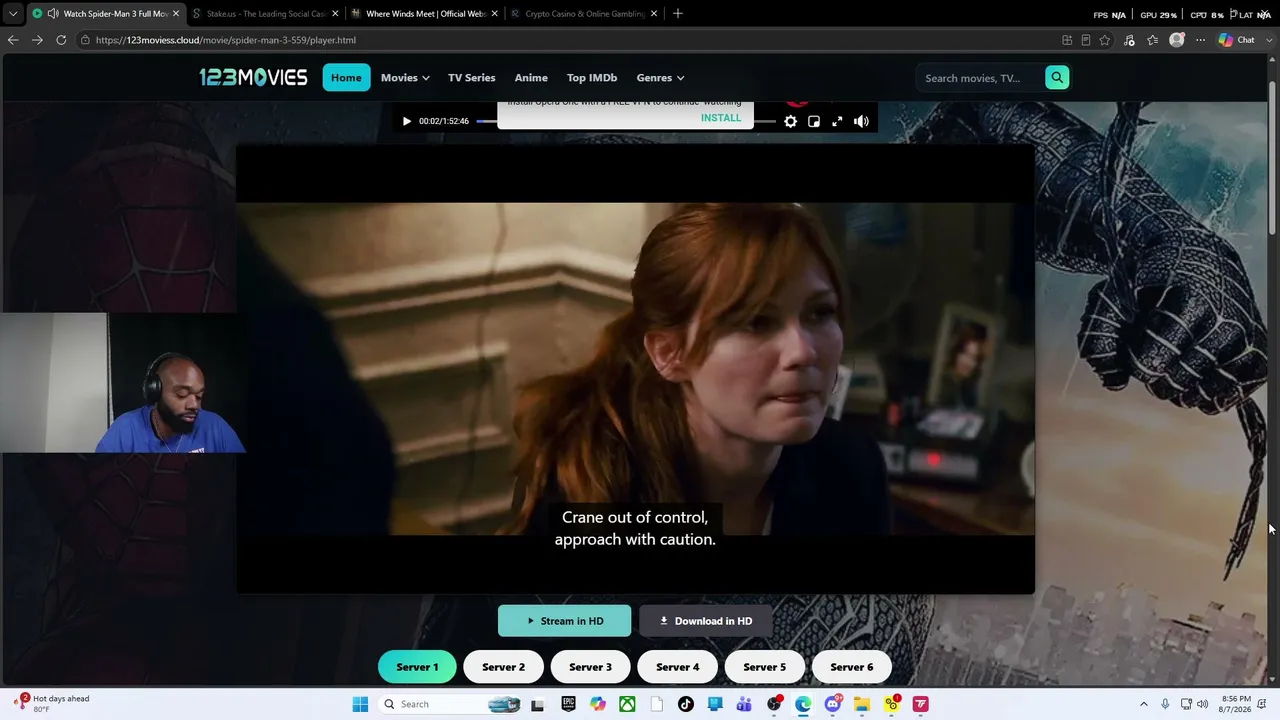Click the 123Movies logo
This screenshot has width=1280, height=720.
253,77
